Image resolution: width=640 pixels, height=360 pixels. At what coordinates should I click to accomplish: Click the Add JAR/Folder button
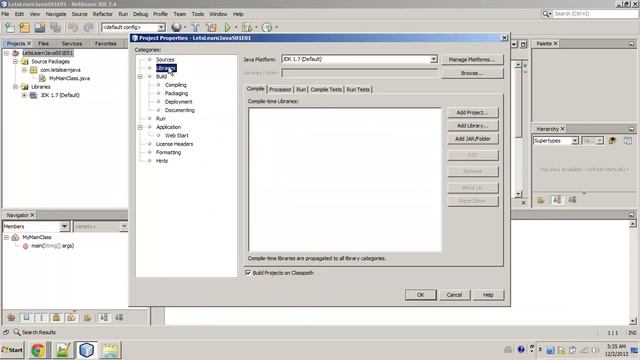[x=473, y=139]
